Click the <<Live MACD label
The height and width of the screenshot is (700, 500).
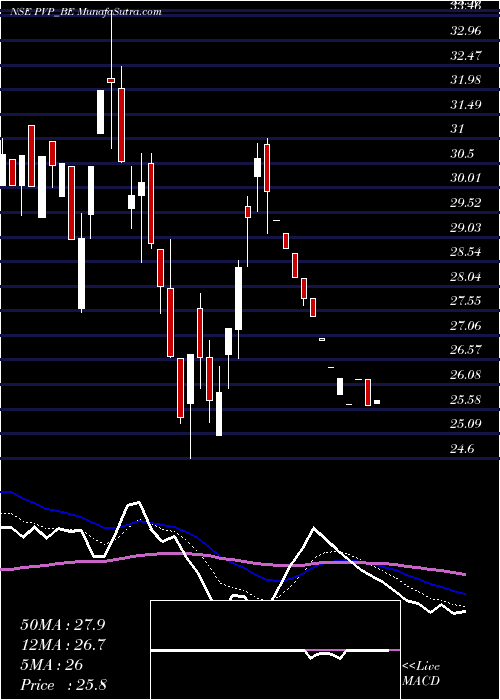(421, 674)
